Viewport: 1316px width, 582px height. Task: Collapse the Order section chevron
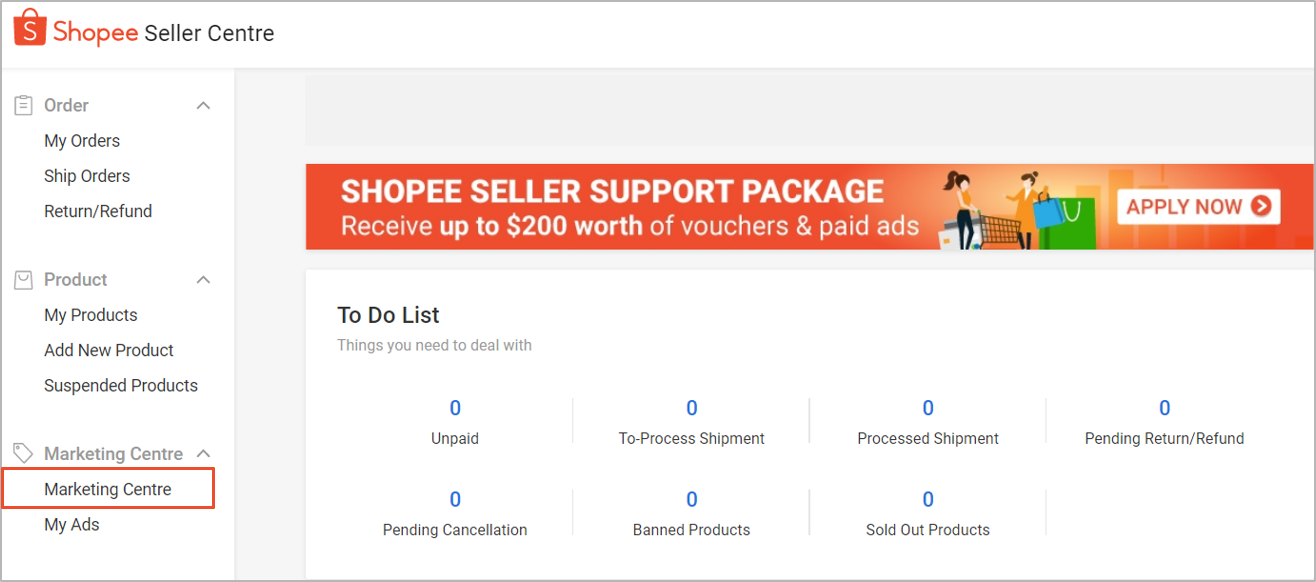click(x=203, y=105)
